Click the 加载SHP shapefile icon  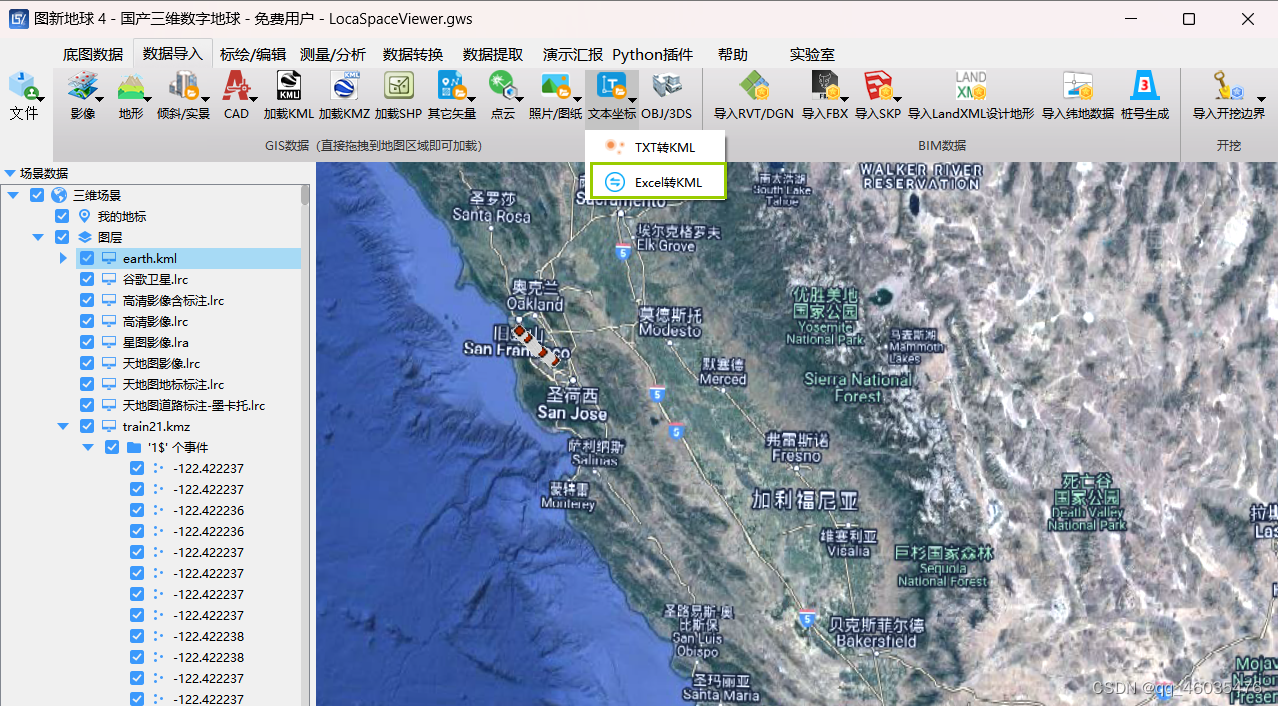point(399,87)
